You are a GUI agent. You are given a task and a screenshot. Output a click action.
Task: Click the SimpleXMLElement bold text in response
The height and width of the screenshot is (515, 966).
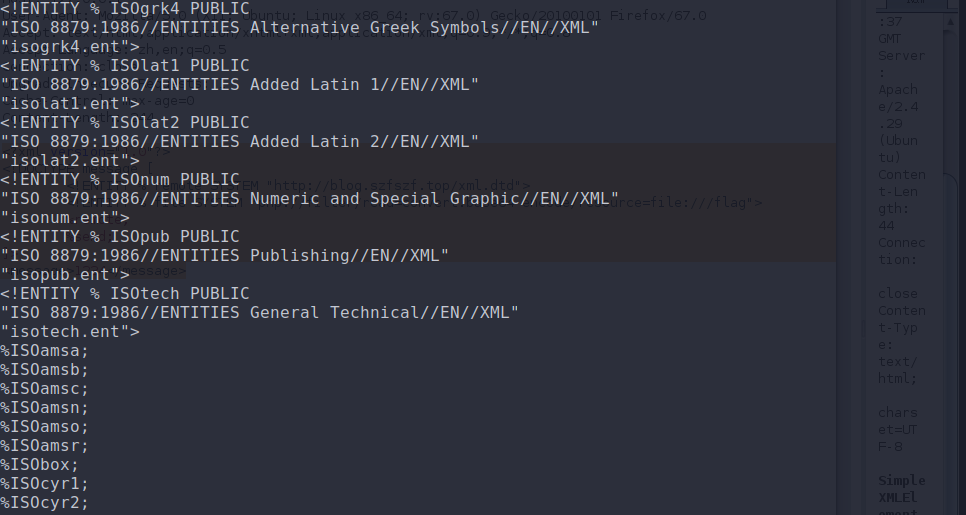(x=901, y=495)
